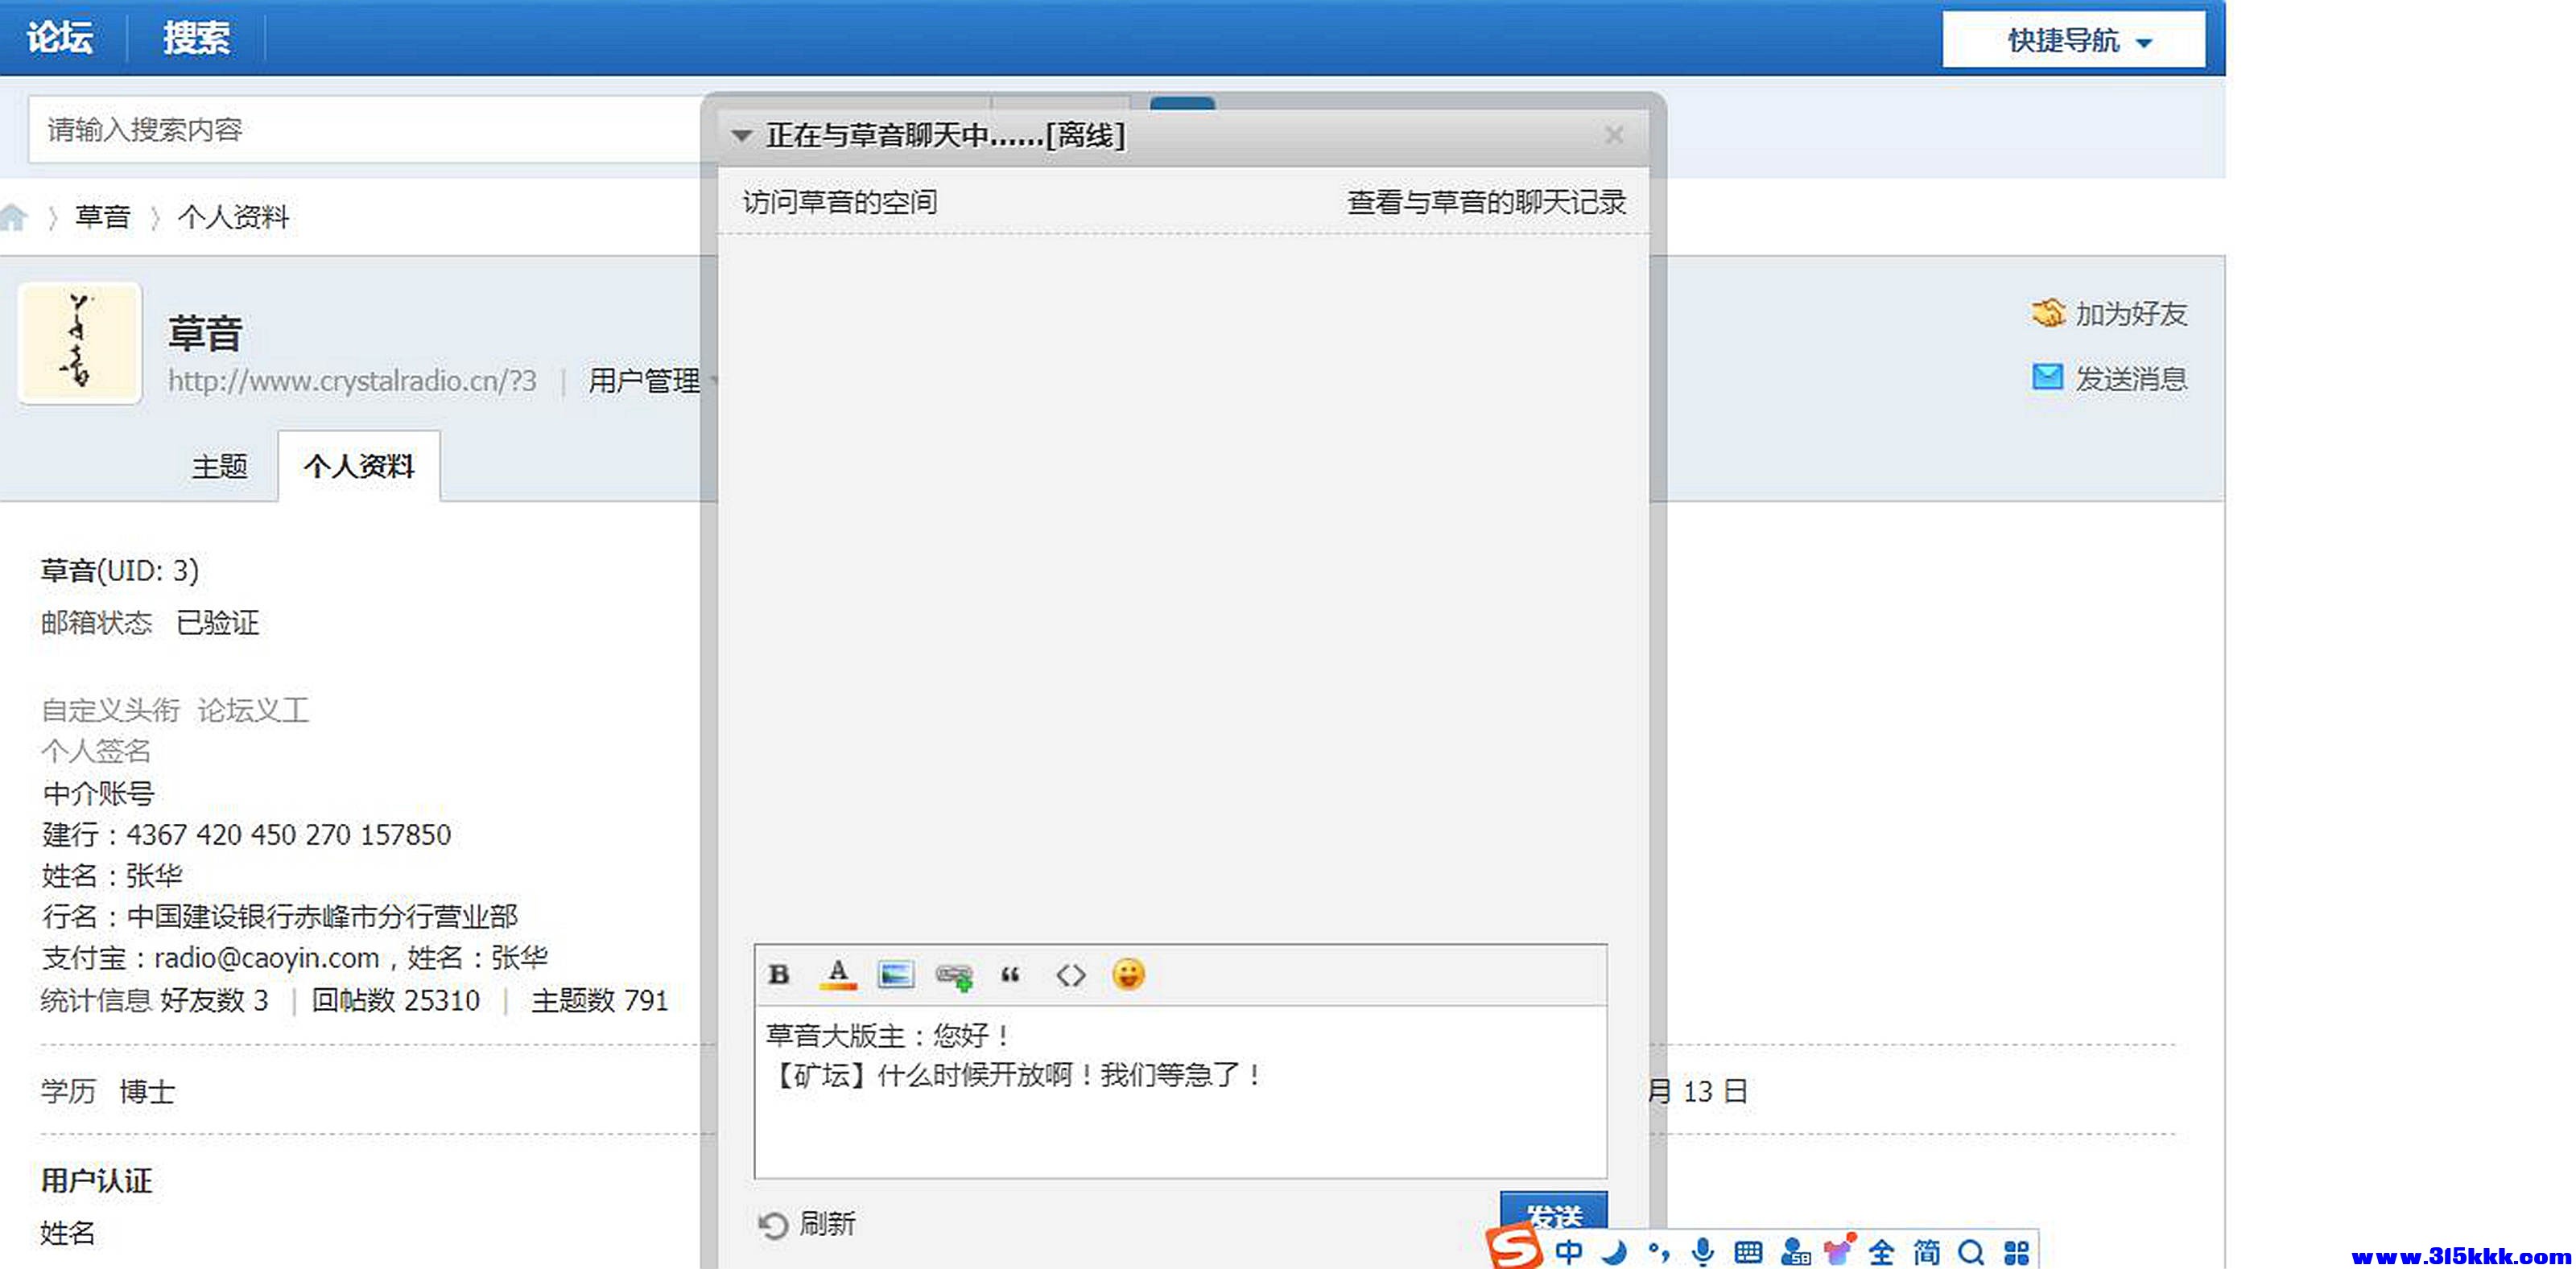The image size is (2576, 1269).
Task: Insert a hyperlink in the chat editor
Action: (953, 975)
